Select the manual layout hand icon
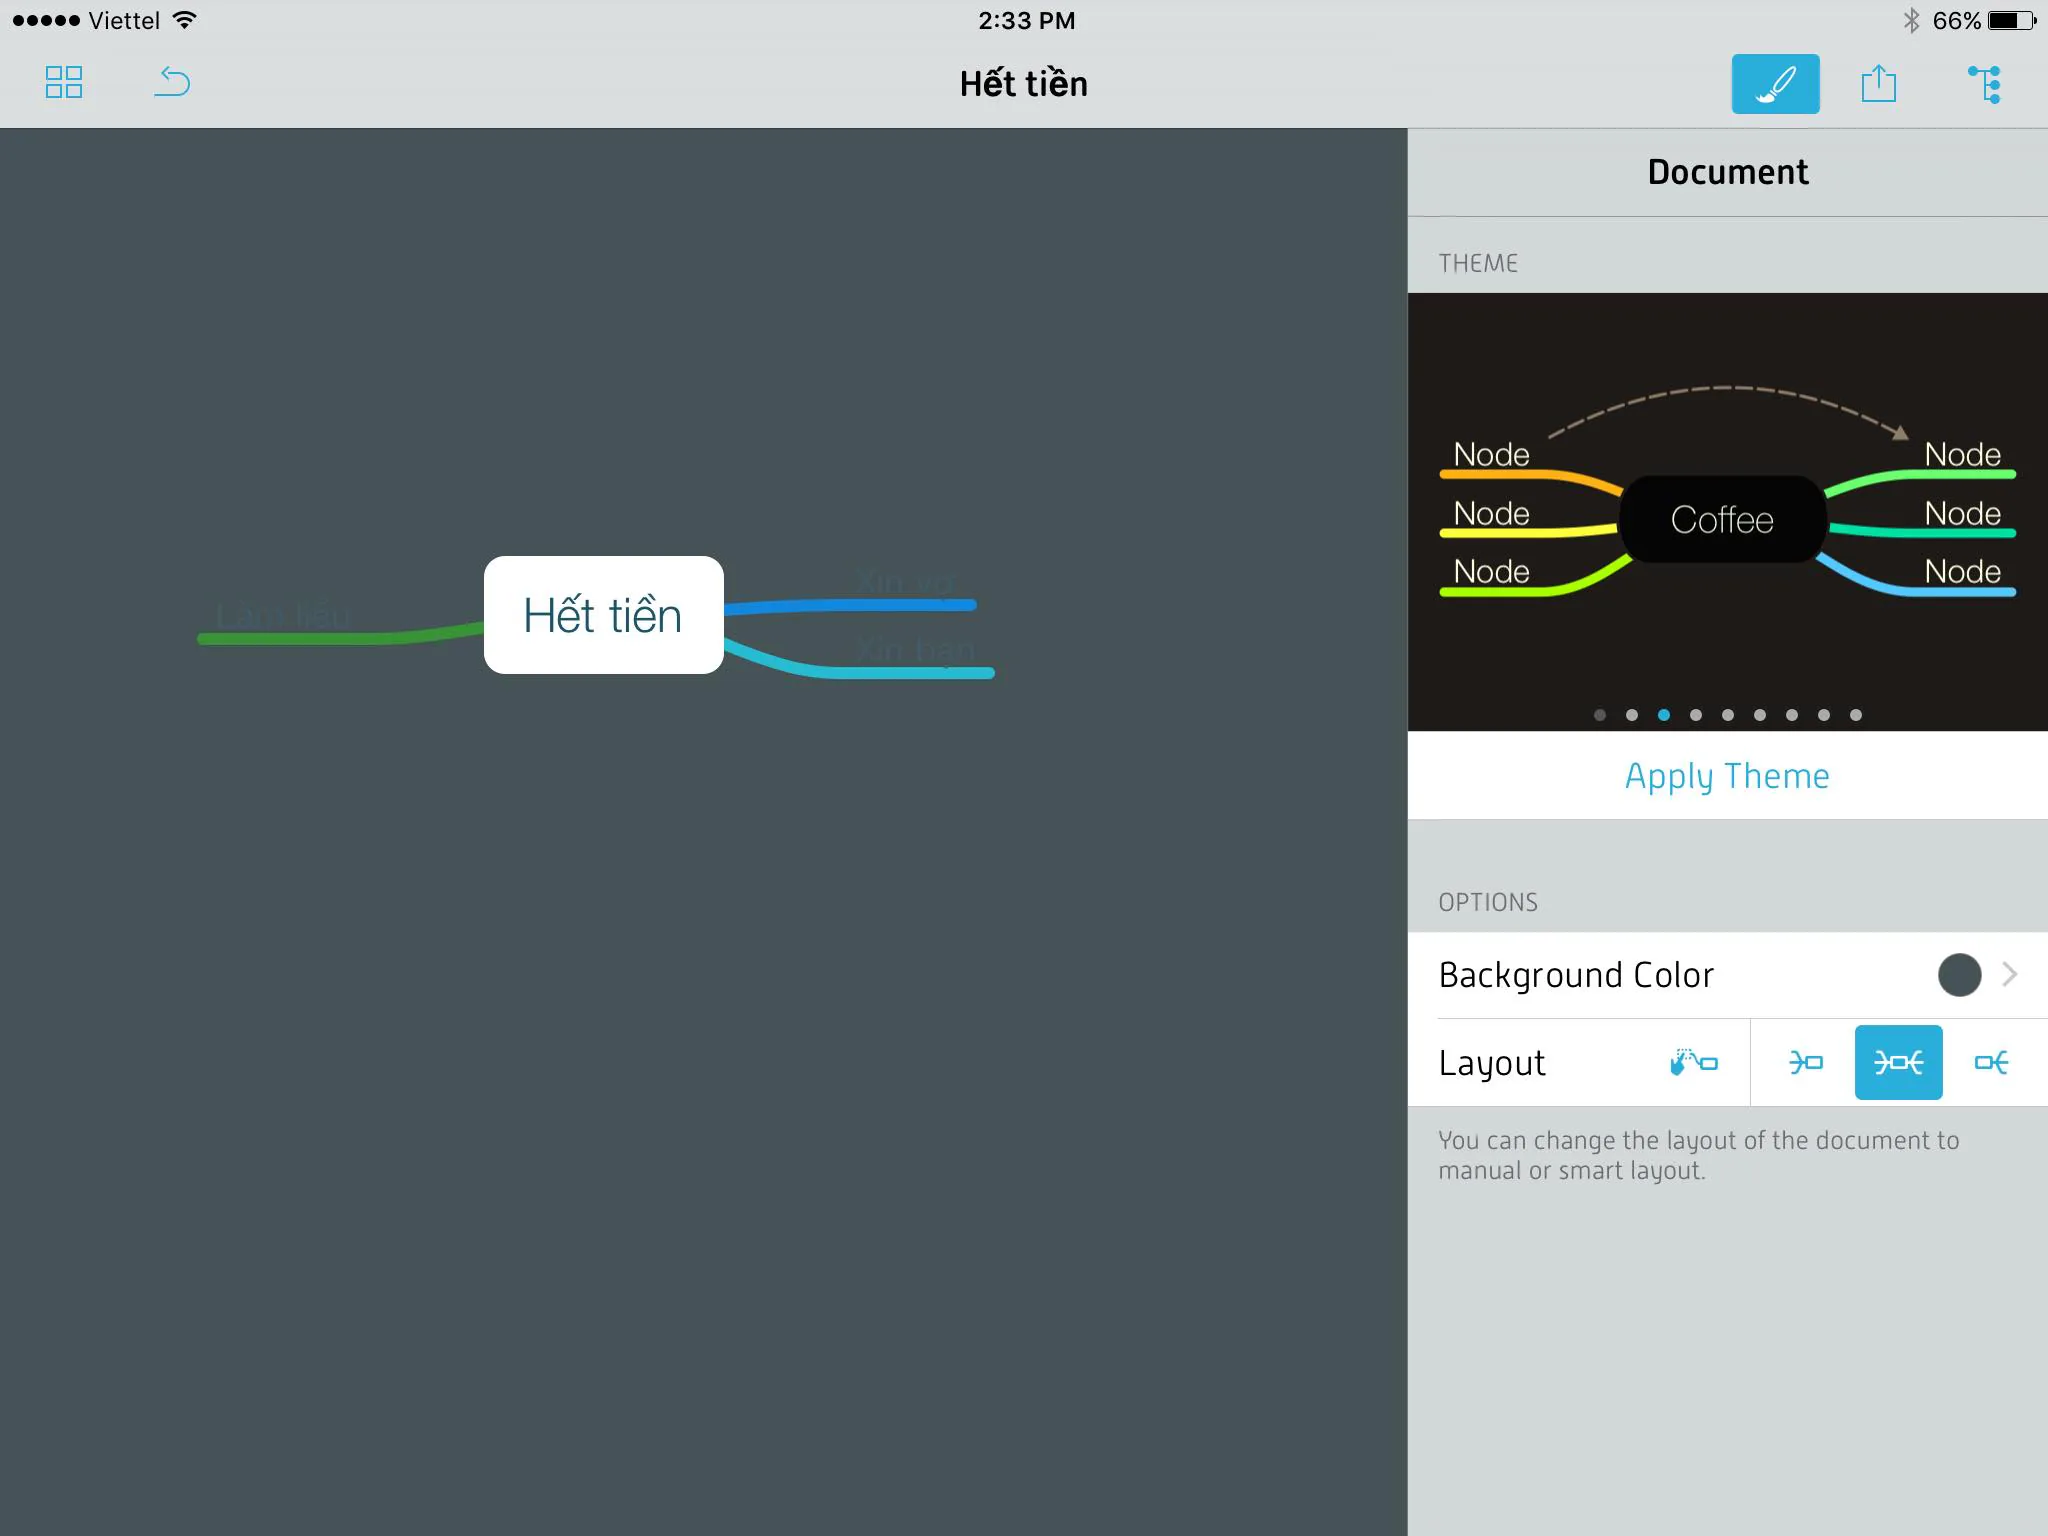The height and width of the screenshot is (1536, 2048). tap(1694, 1062)
